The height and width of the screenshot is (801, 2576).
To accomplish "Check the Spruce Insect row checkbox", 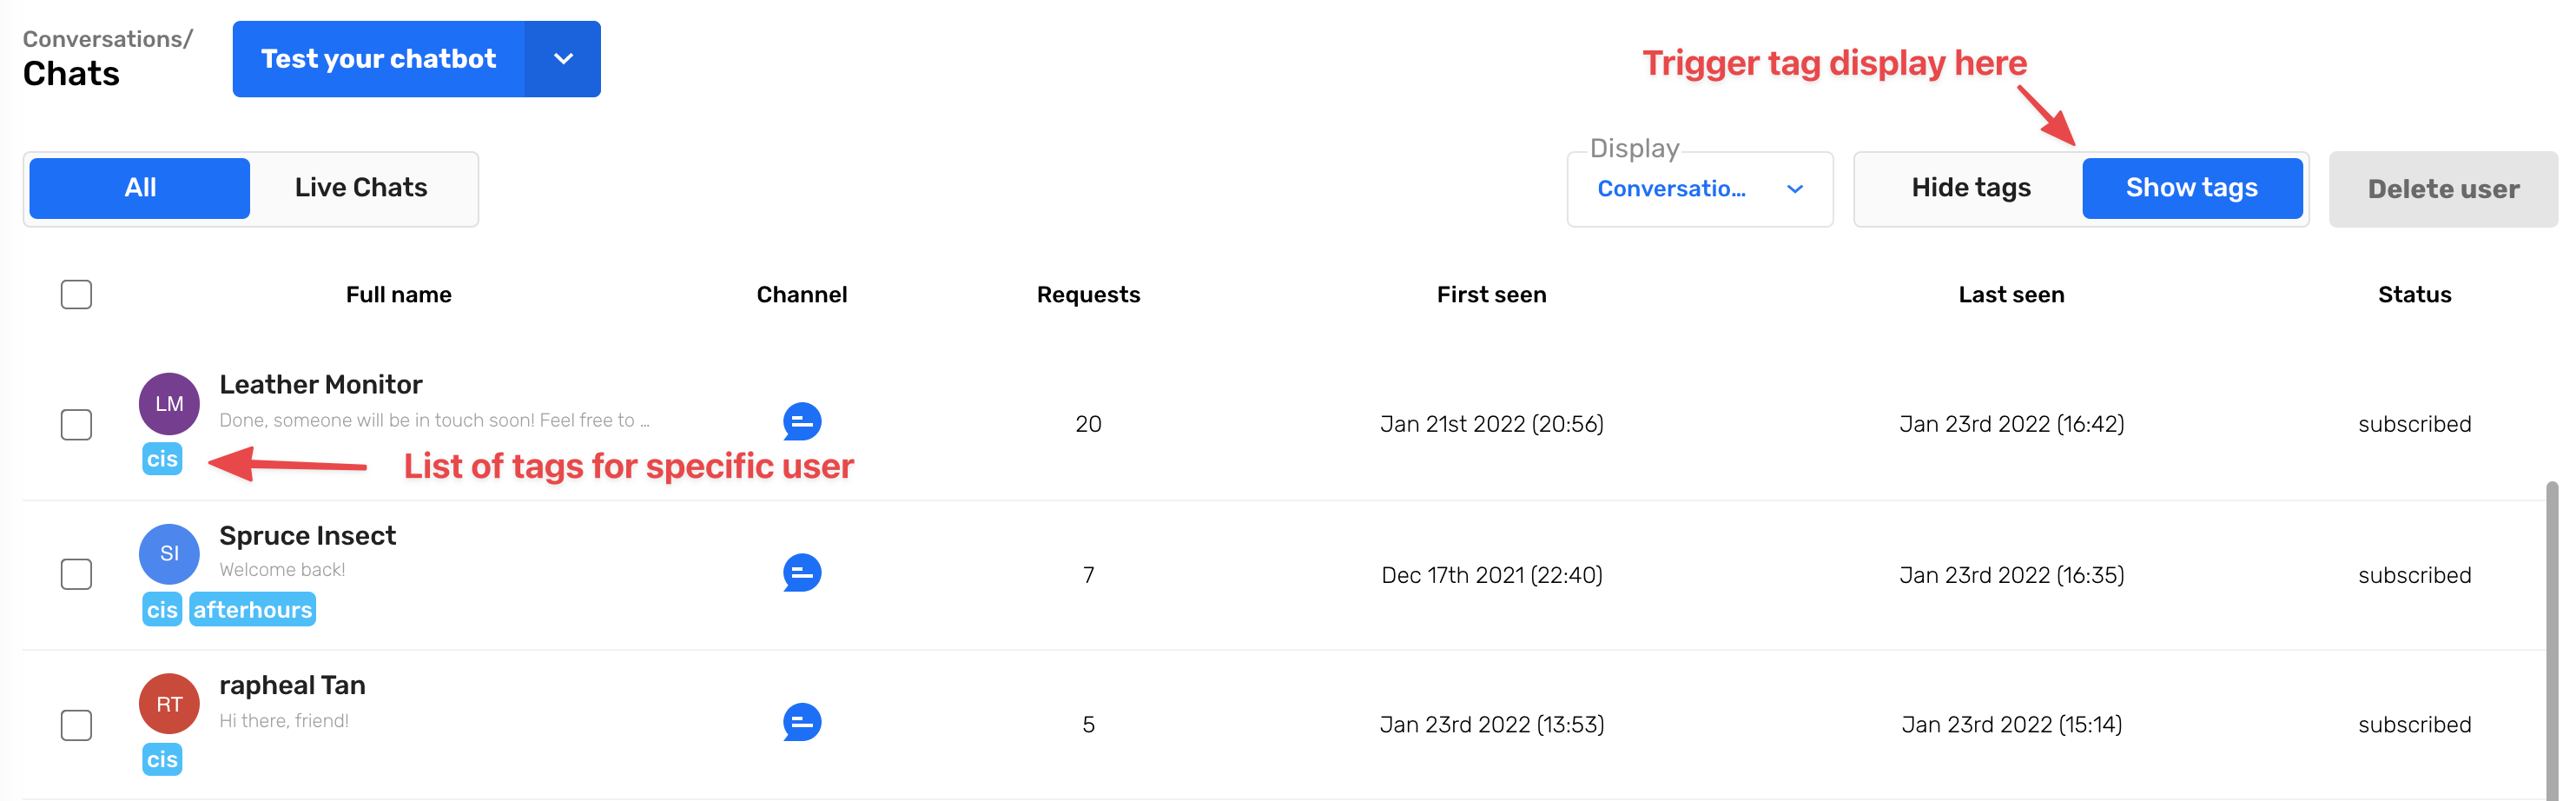I will 76,574.
